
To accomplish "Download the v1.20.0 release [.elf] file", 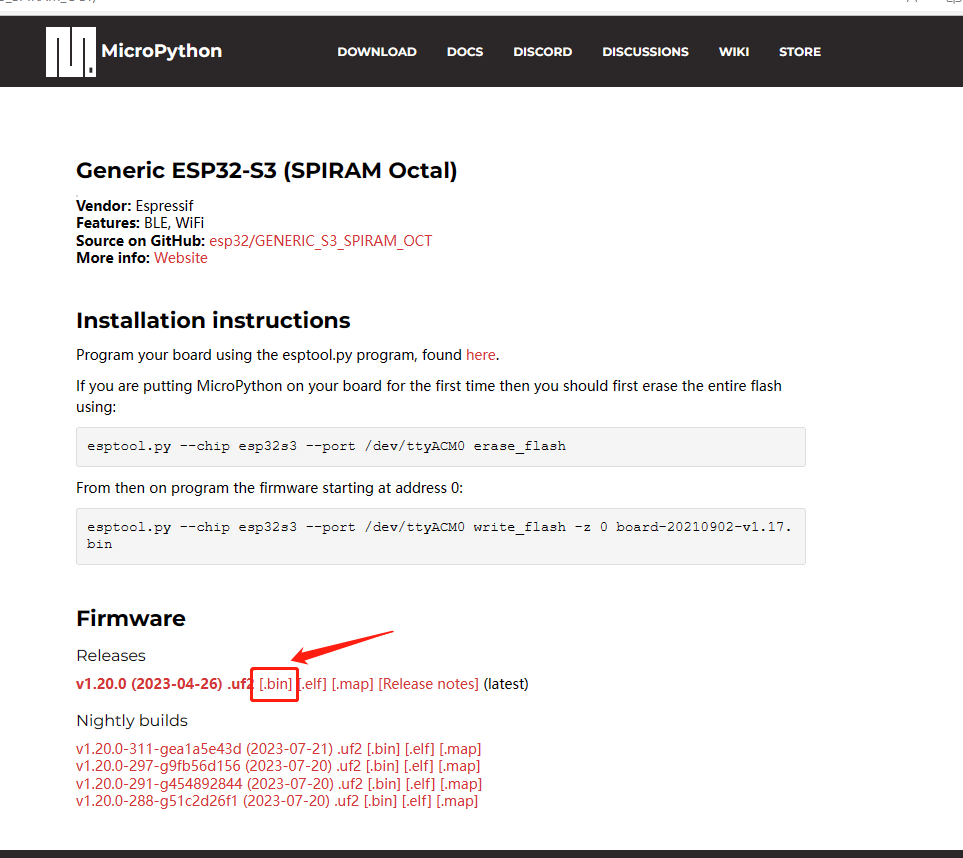I will 313,684.
